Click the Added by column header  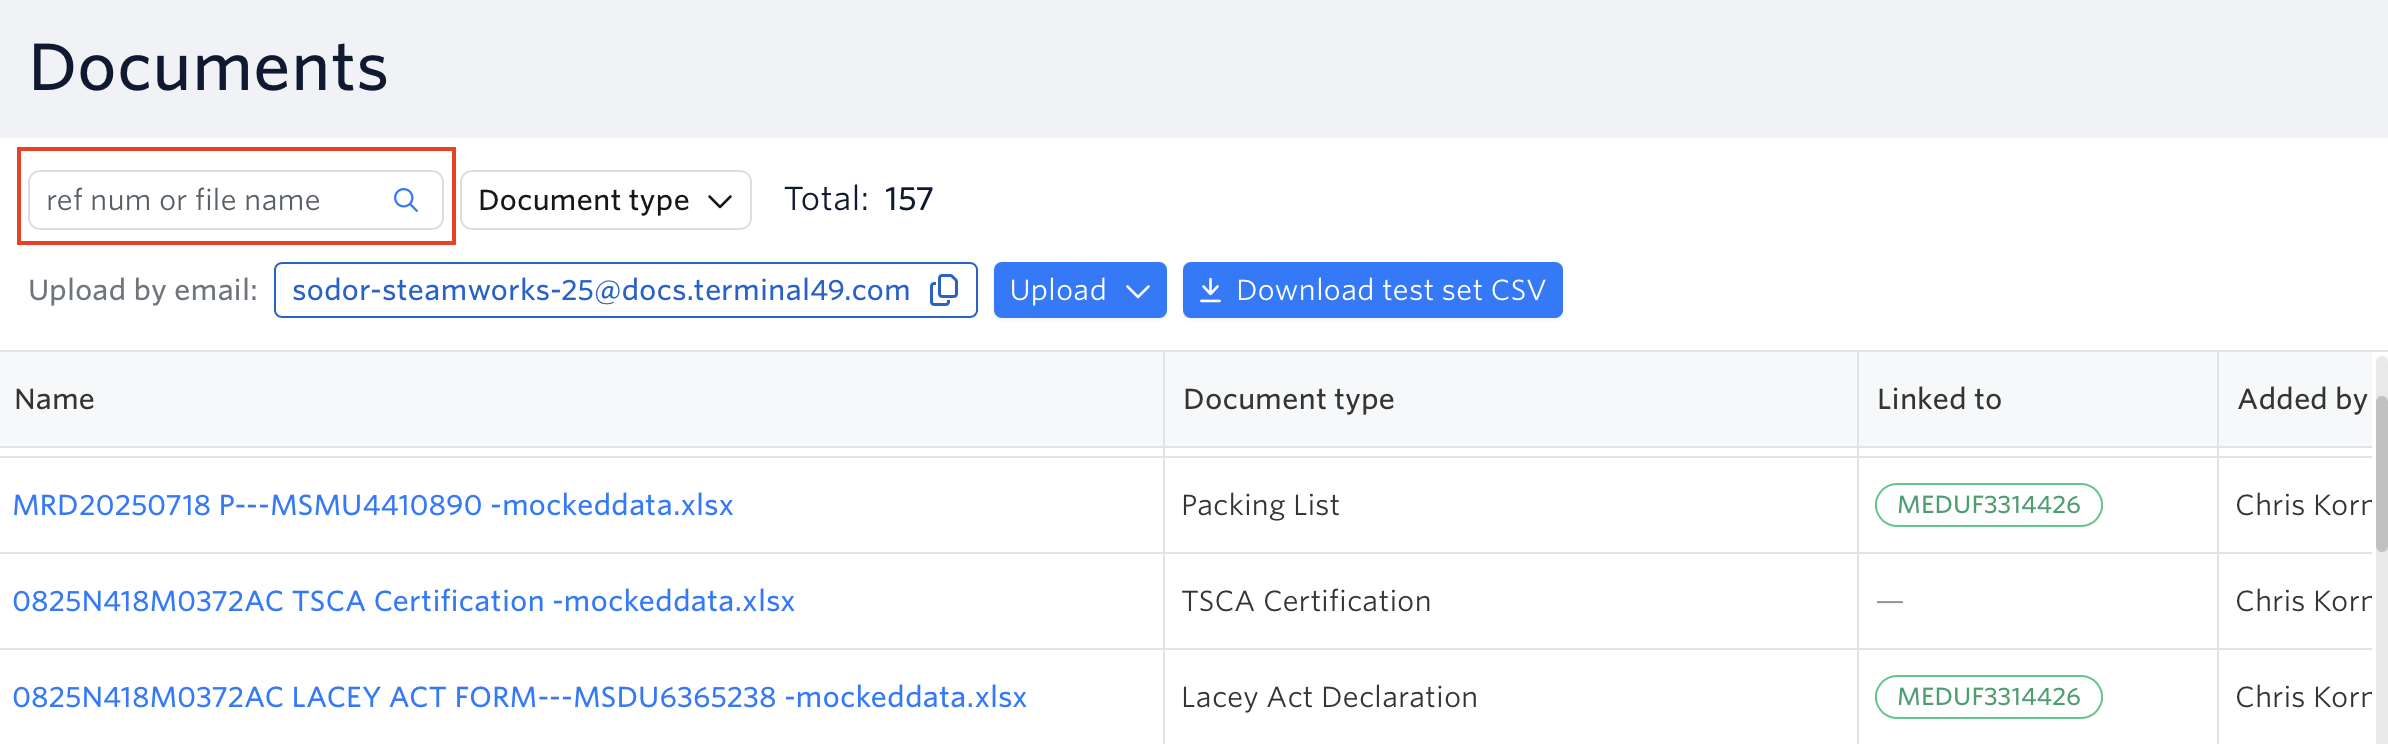2302,399
